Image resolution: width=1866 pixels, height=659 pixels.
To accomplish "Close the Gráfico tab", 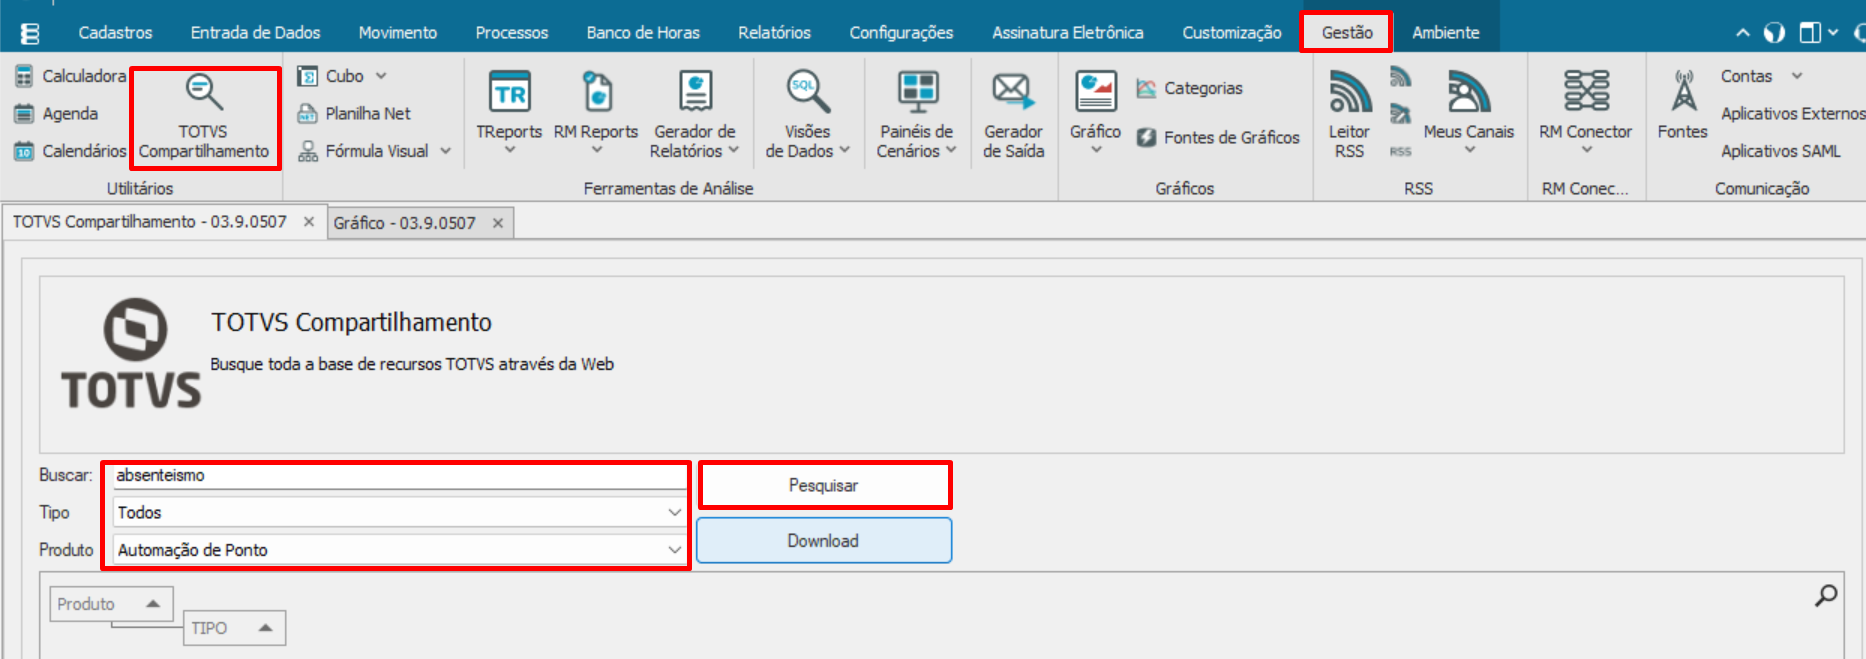I will [498, 223].
